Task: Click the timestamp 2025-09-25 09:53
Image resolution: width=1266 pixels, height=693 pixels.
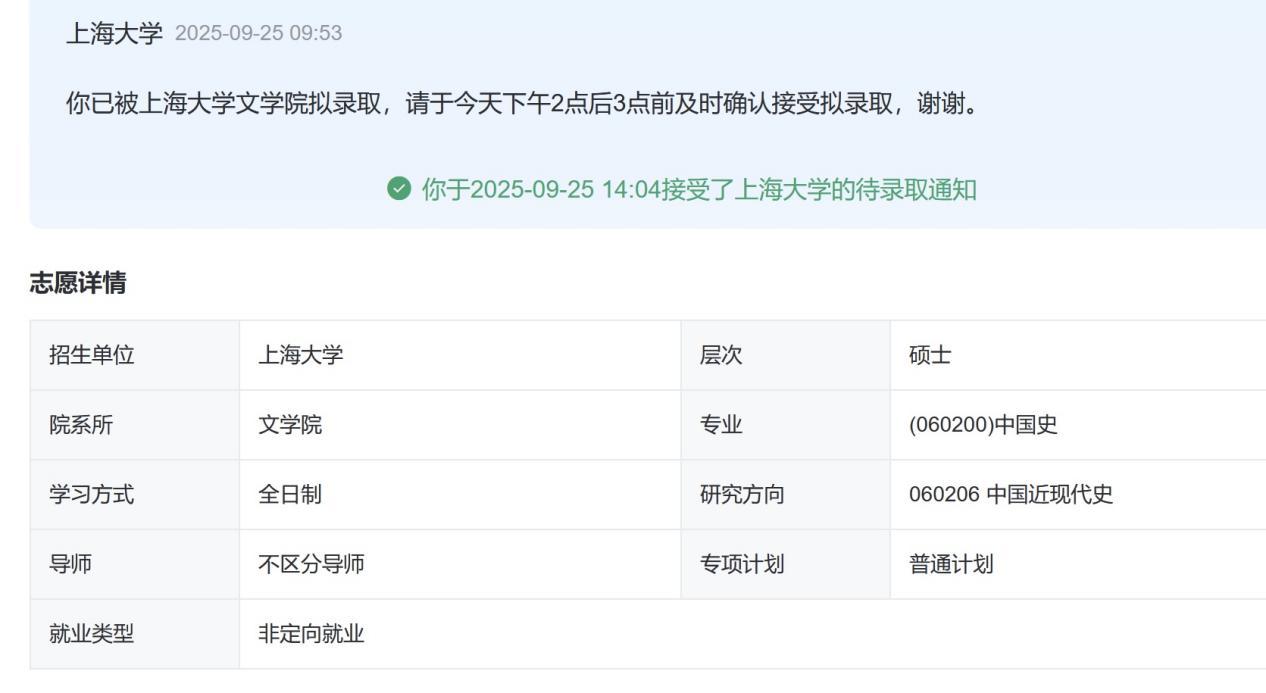Action: (258, 34)
